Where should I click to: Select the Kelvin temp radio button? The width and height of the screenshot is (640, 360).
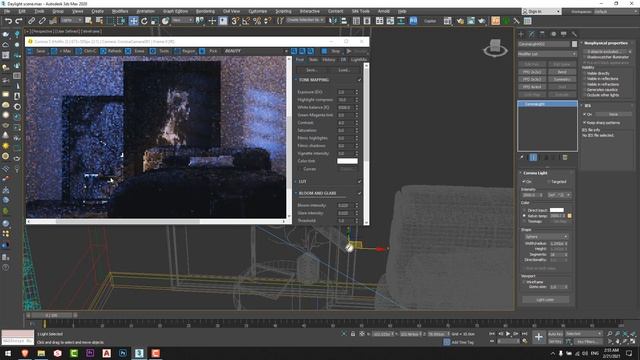point(524,216)
